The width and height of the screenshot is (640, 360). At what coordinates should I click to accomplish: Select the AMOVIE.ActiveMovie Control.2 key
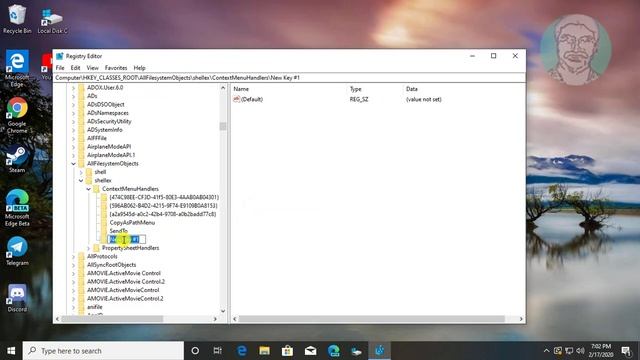[x=126, y=282]
